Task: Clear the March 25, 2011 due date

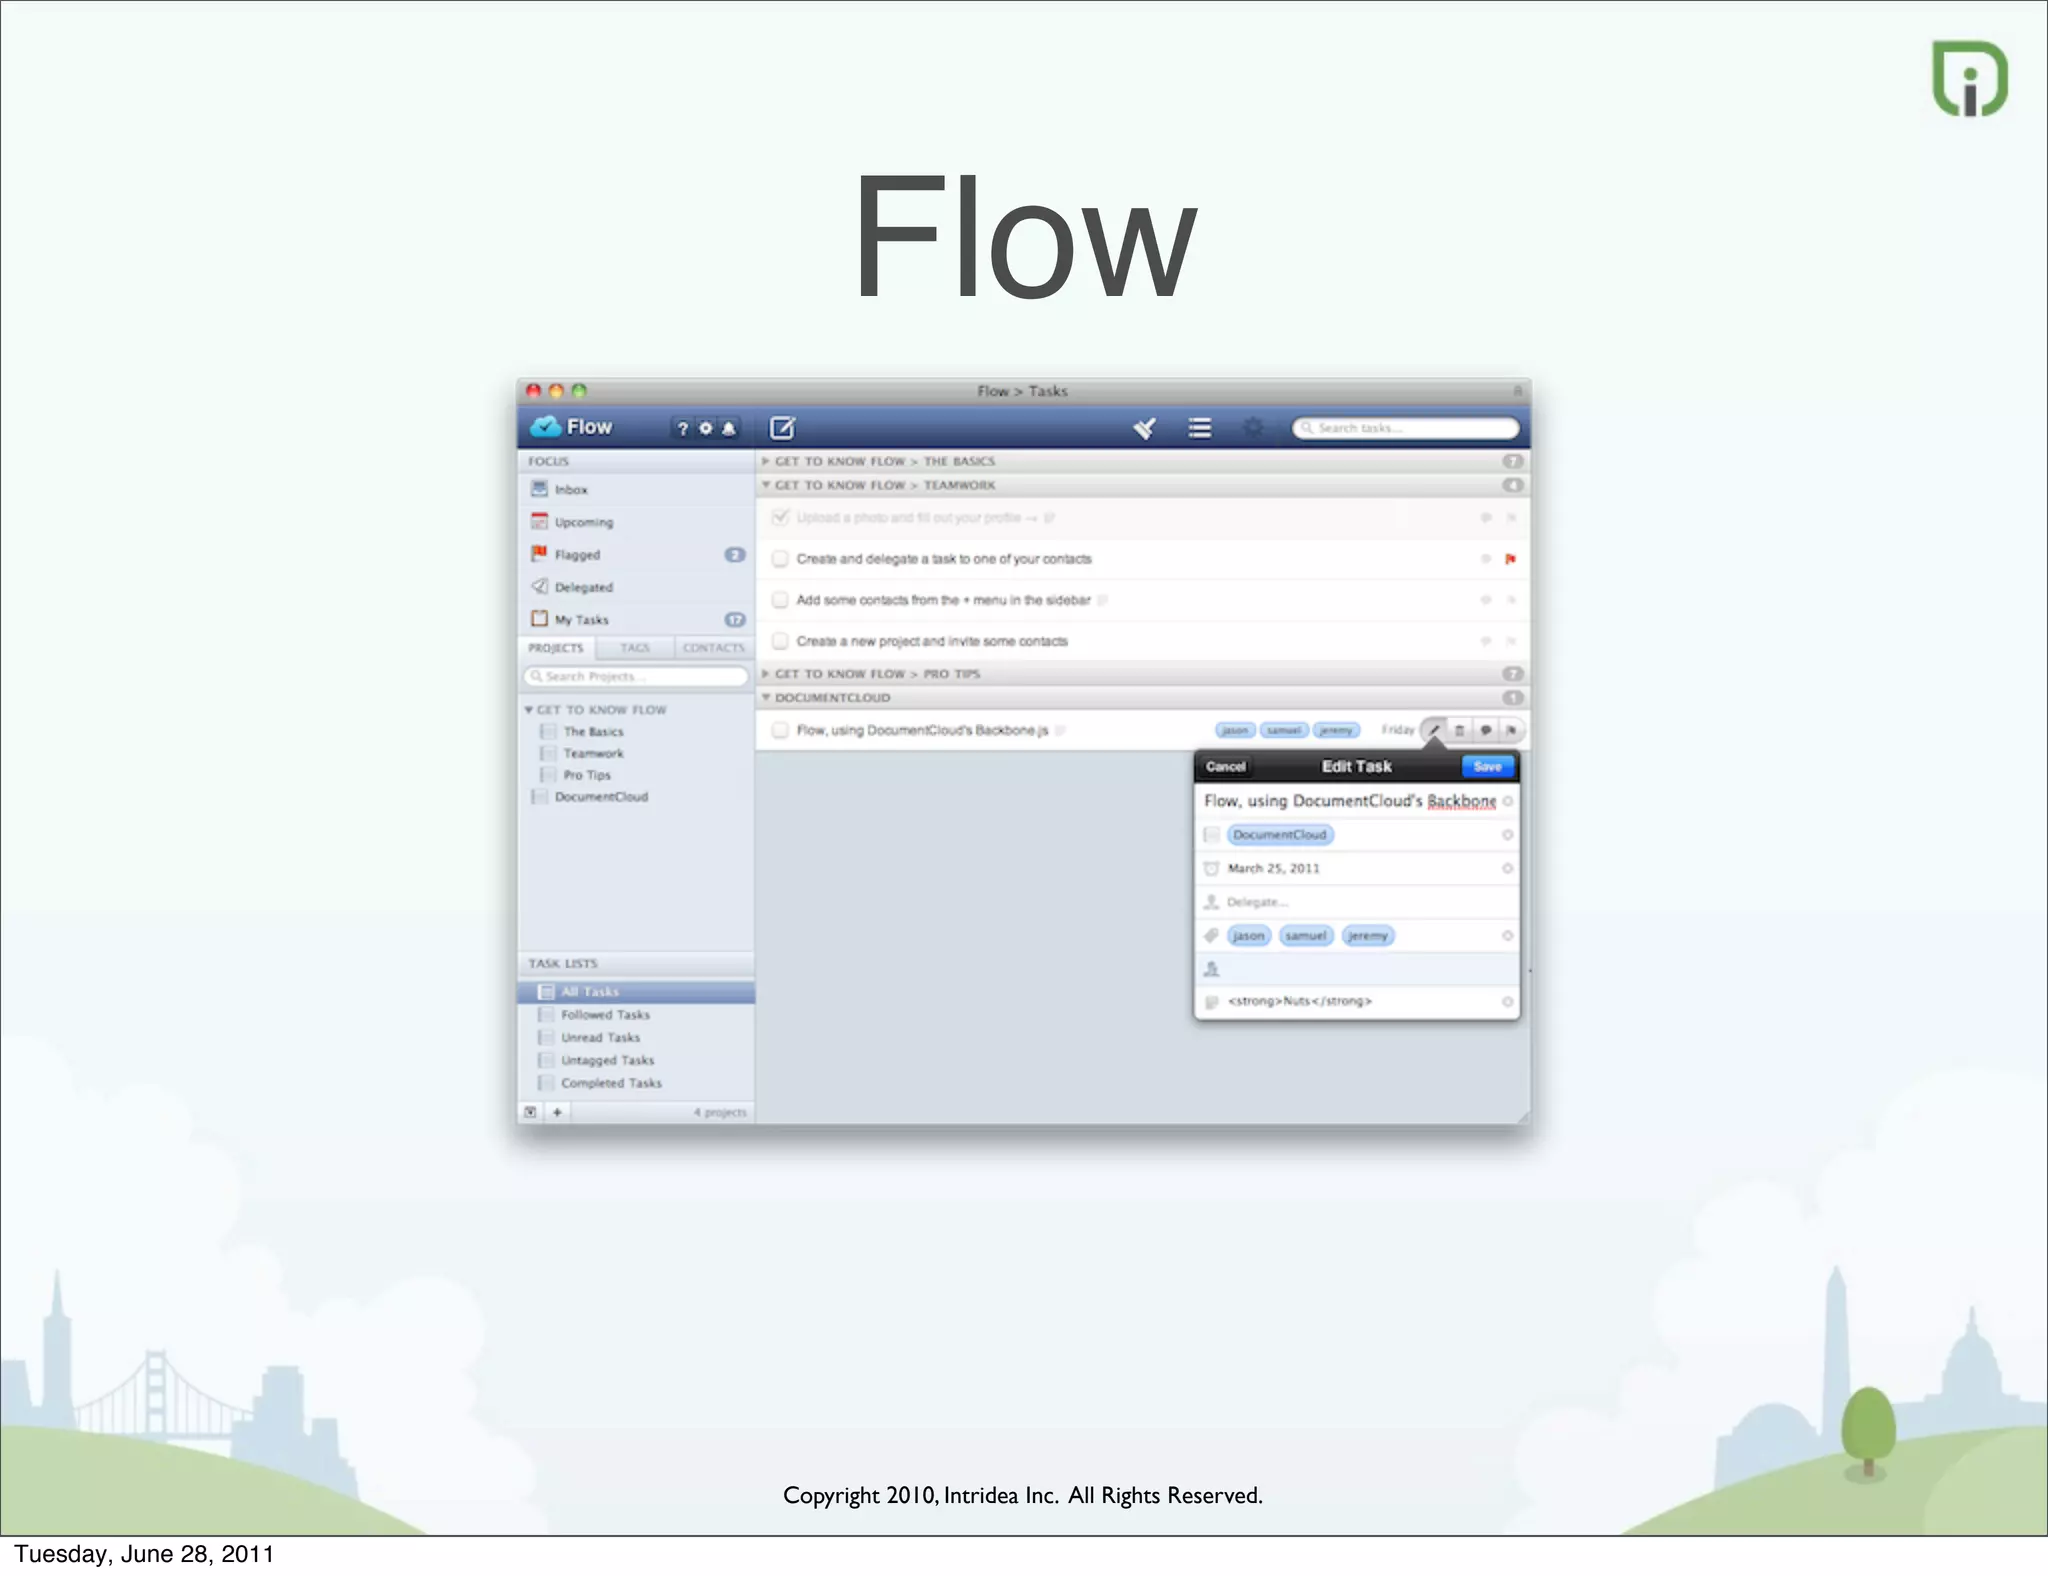Action: (1507, 868)
